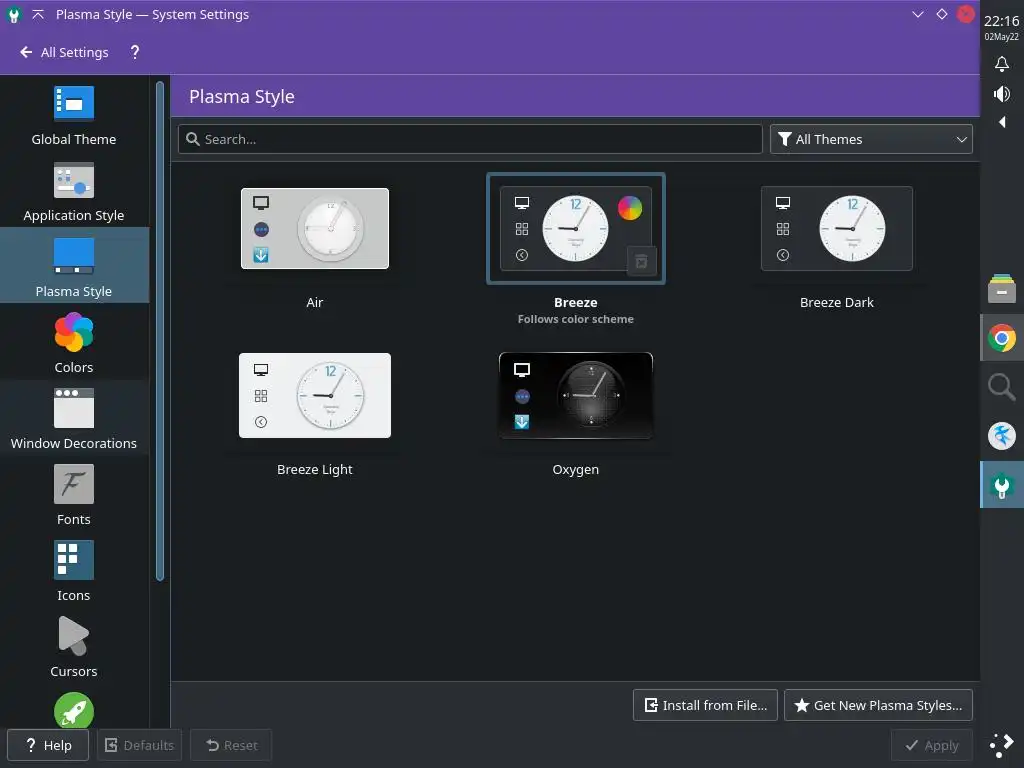The width and height of the screenshot is (1024, 768).
Task: Open the blue bird app in panel
Action: pos(1001,436)
